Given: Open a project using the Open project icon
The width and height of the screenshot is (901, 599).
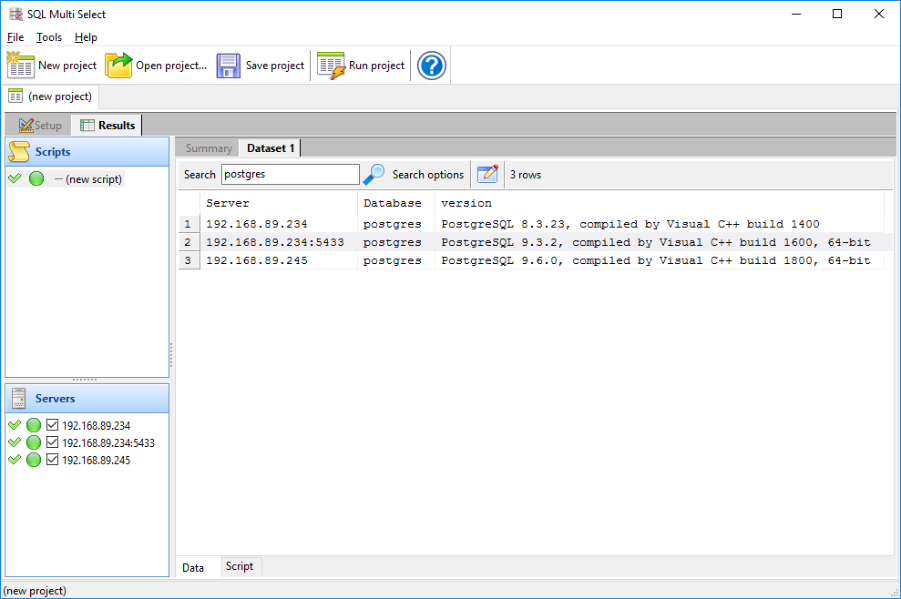Looking at the screenshot, I should [119, 66].
